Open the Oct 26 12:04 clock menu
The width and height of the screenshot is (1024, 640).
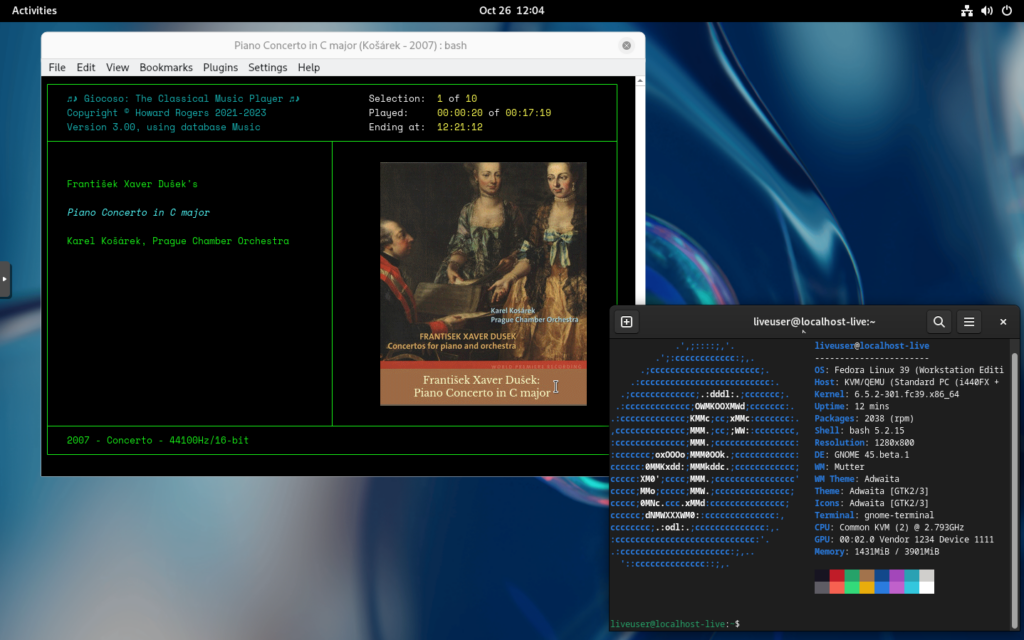[511, 10]
